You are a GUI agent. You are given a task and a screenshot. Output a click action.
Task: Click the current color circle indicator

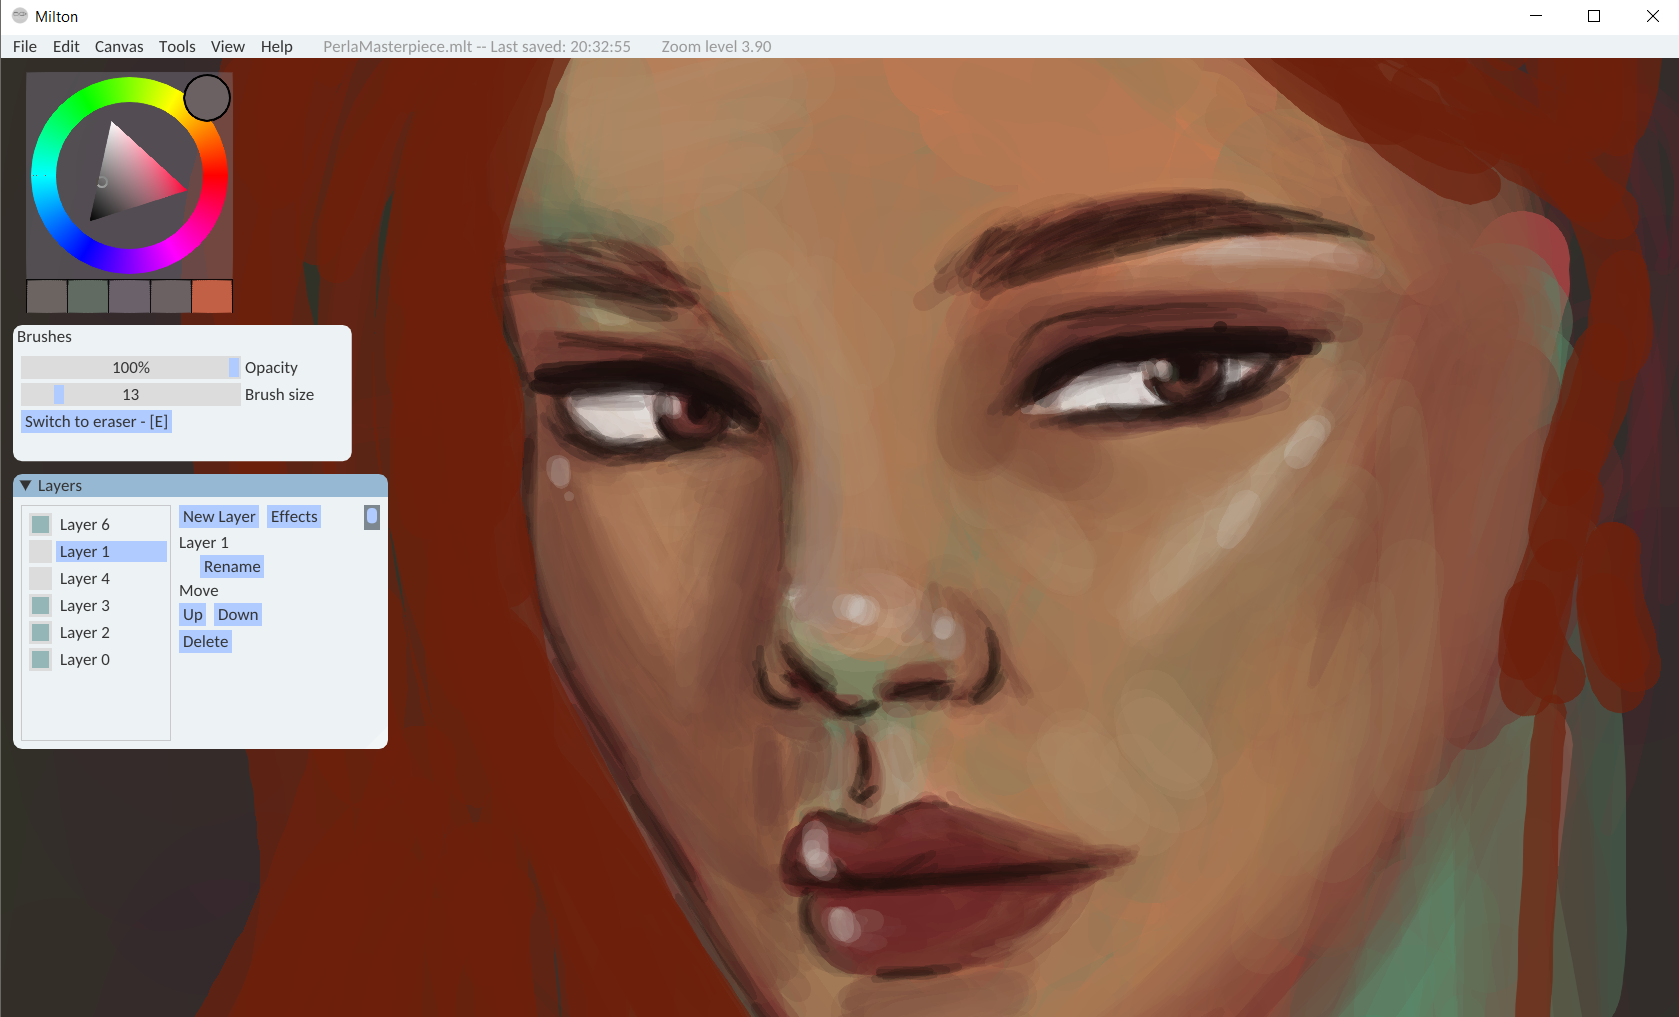[207, 97]
